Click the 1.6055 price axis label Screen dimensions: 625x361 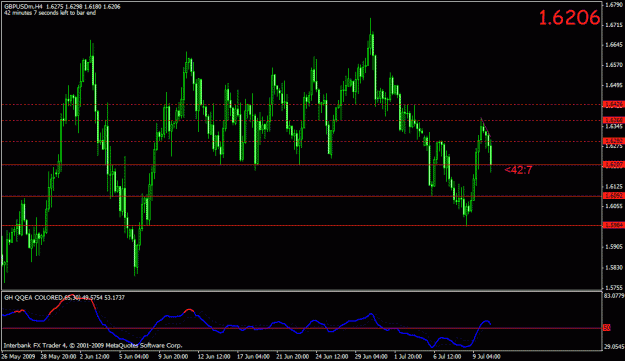(614, 206)
